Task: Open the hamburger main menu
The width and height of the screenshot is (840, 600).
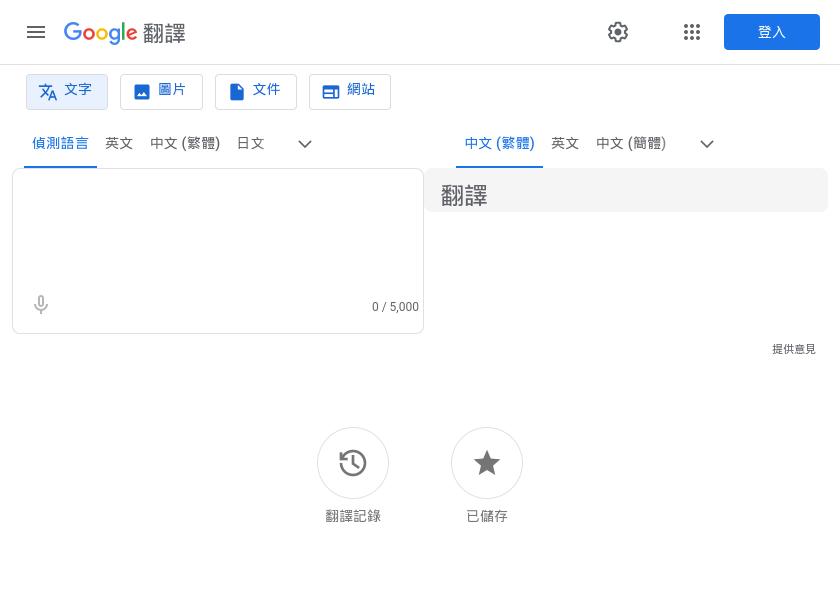Action: pos(36,32)
